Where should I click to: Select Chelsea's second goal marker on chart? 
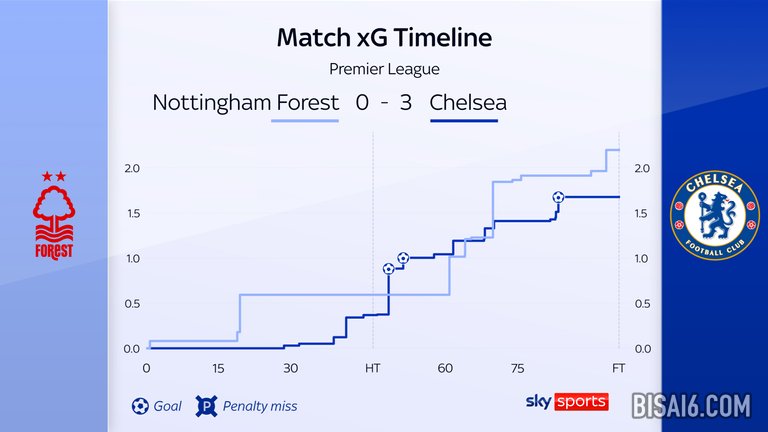(403, 258)
